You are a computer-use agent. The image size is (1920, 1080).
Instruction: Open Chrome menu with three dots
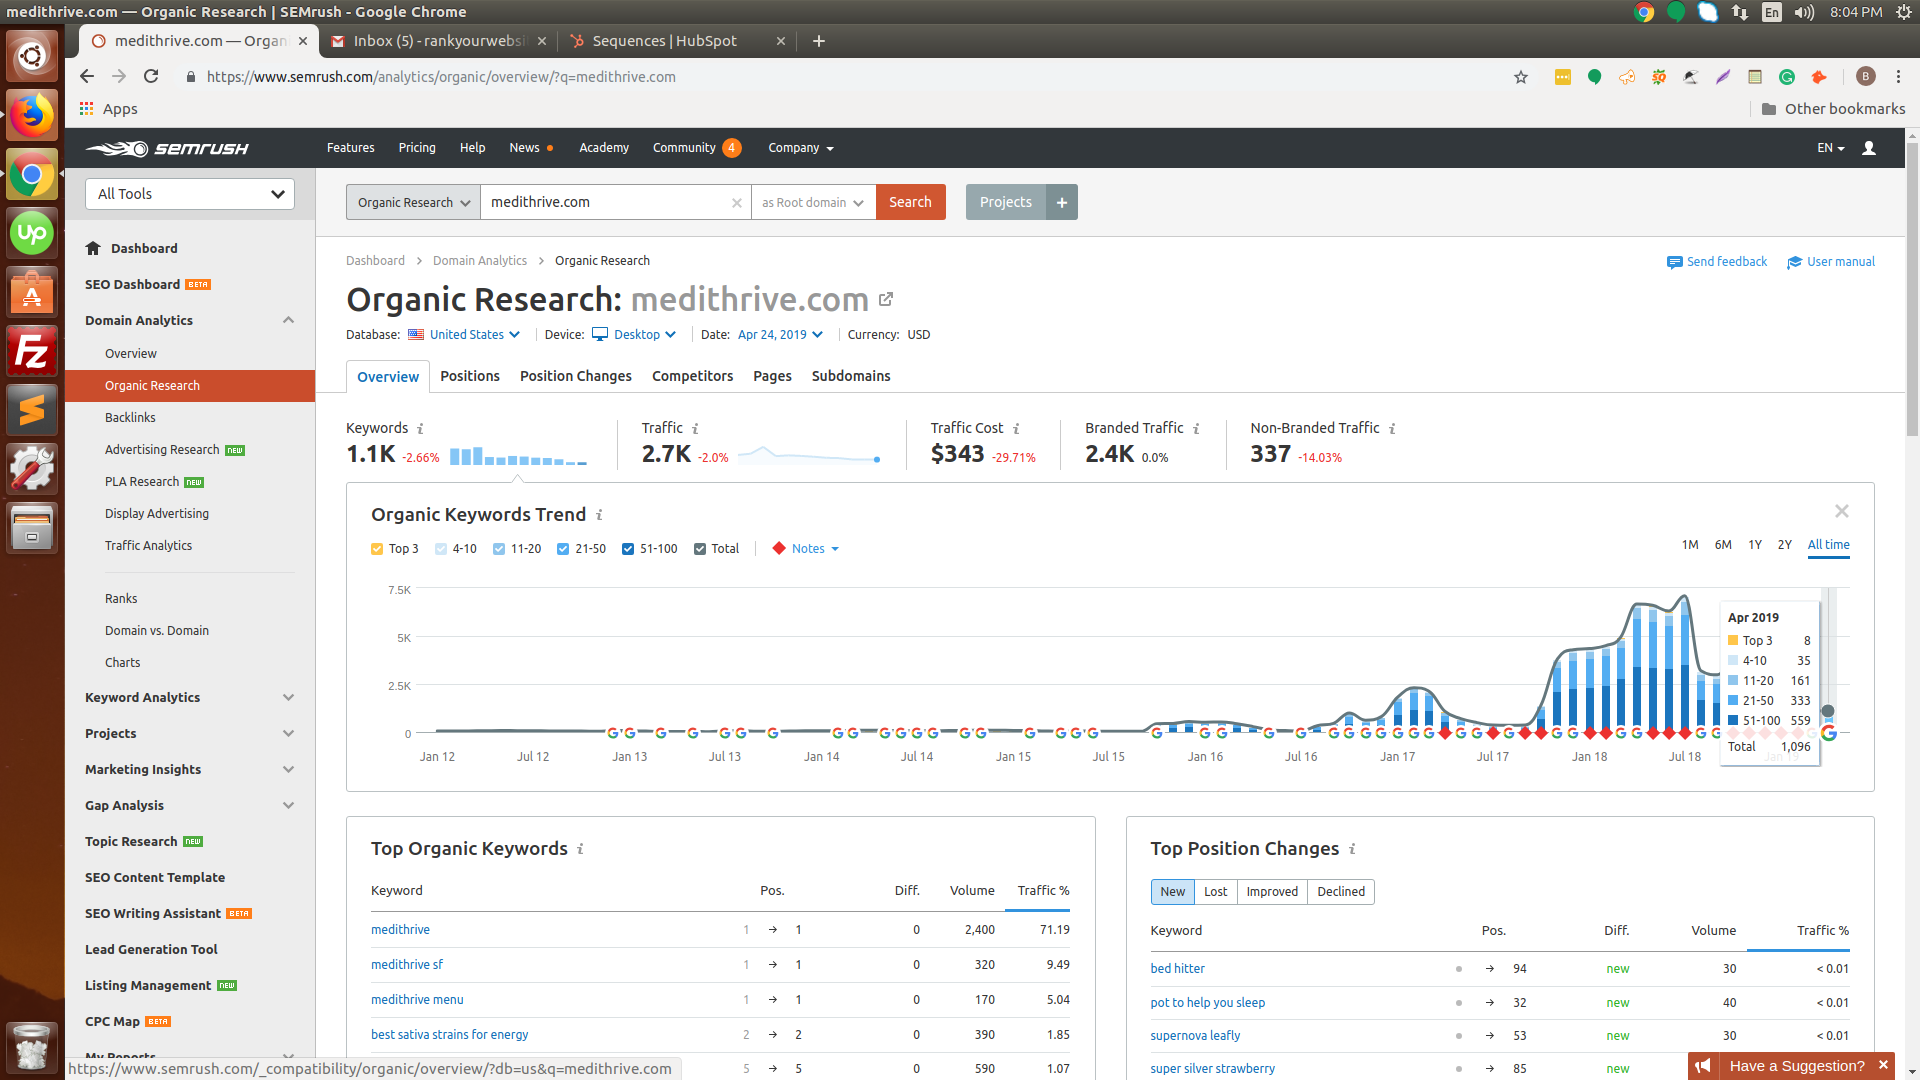coord(1898,77)
